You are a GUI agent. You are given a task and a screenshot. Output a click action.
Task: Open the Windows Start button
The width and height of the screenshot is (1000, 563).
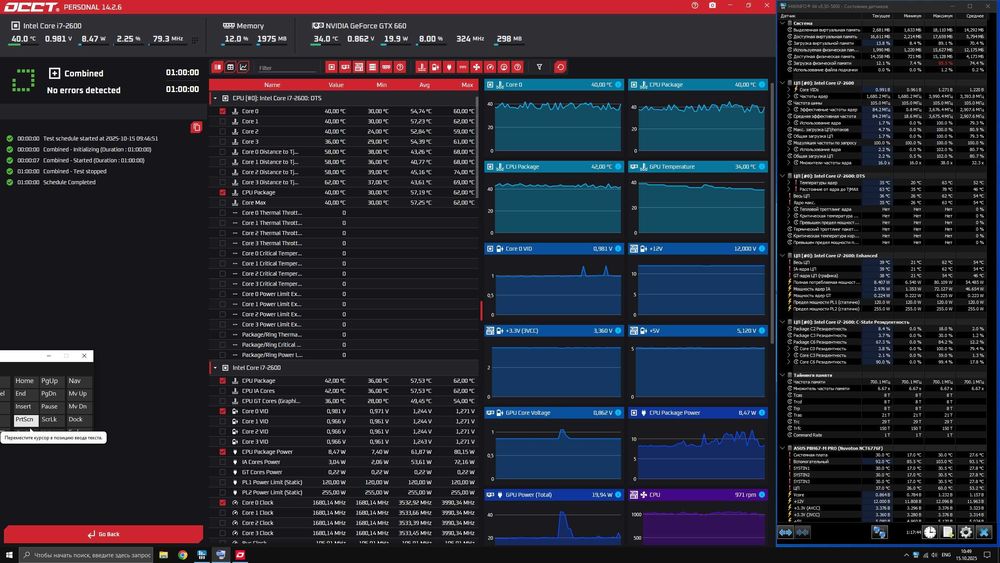point(9,555)
